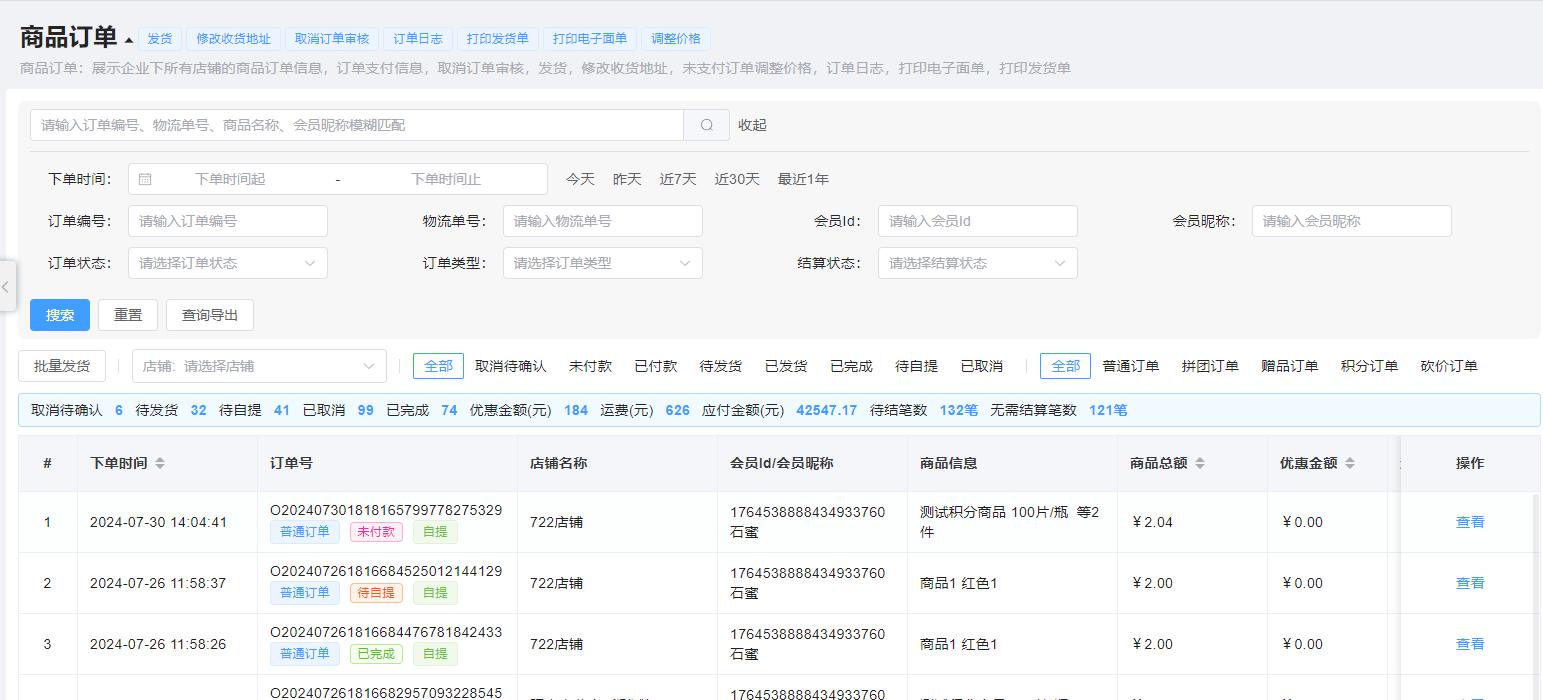The height and width of the screenshot is (700, 1543).
Task: Switch to the 普通订单 type tab
Action: [1131, 366]
